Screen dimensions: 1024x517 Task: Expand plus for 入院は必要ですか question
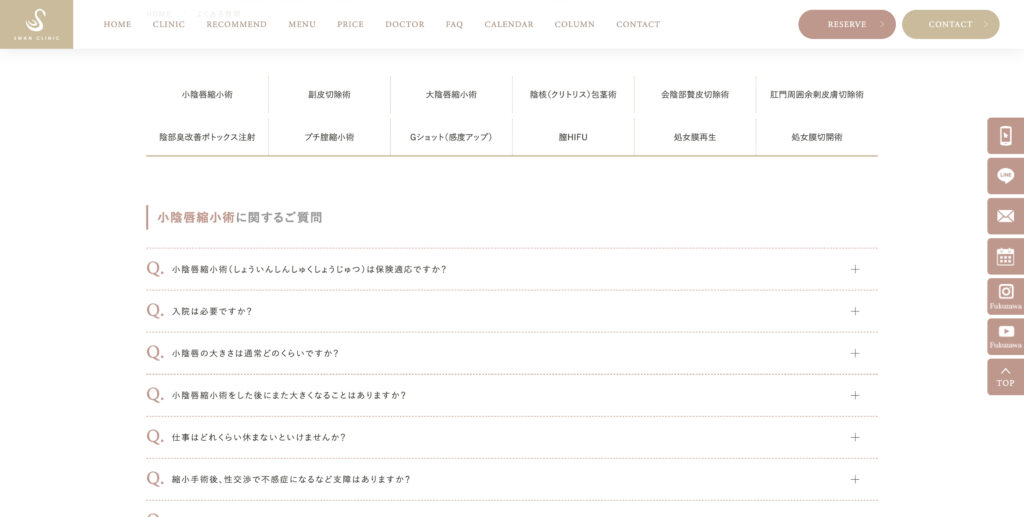[855, 311]
